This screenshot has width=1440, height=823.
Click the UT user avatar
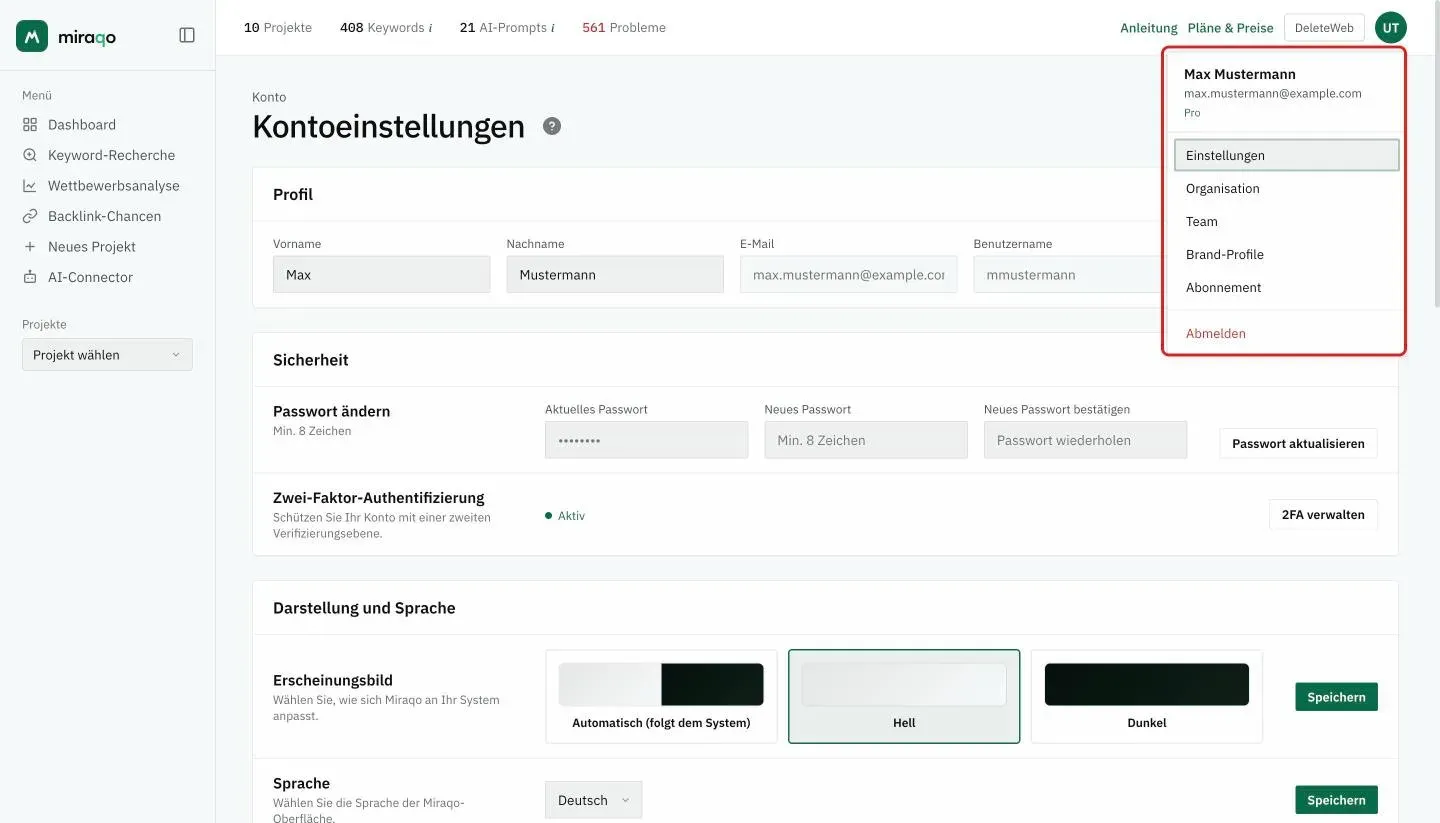(1390, 28)
